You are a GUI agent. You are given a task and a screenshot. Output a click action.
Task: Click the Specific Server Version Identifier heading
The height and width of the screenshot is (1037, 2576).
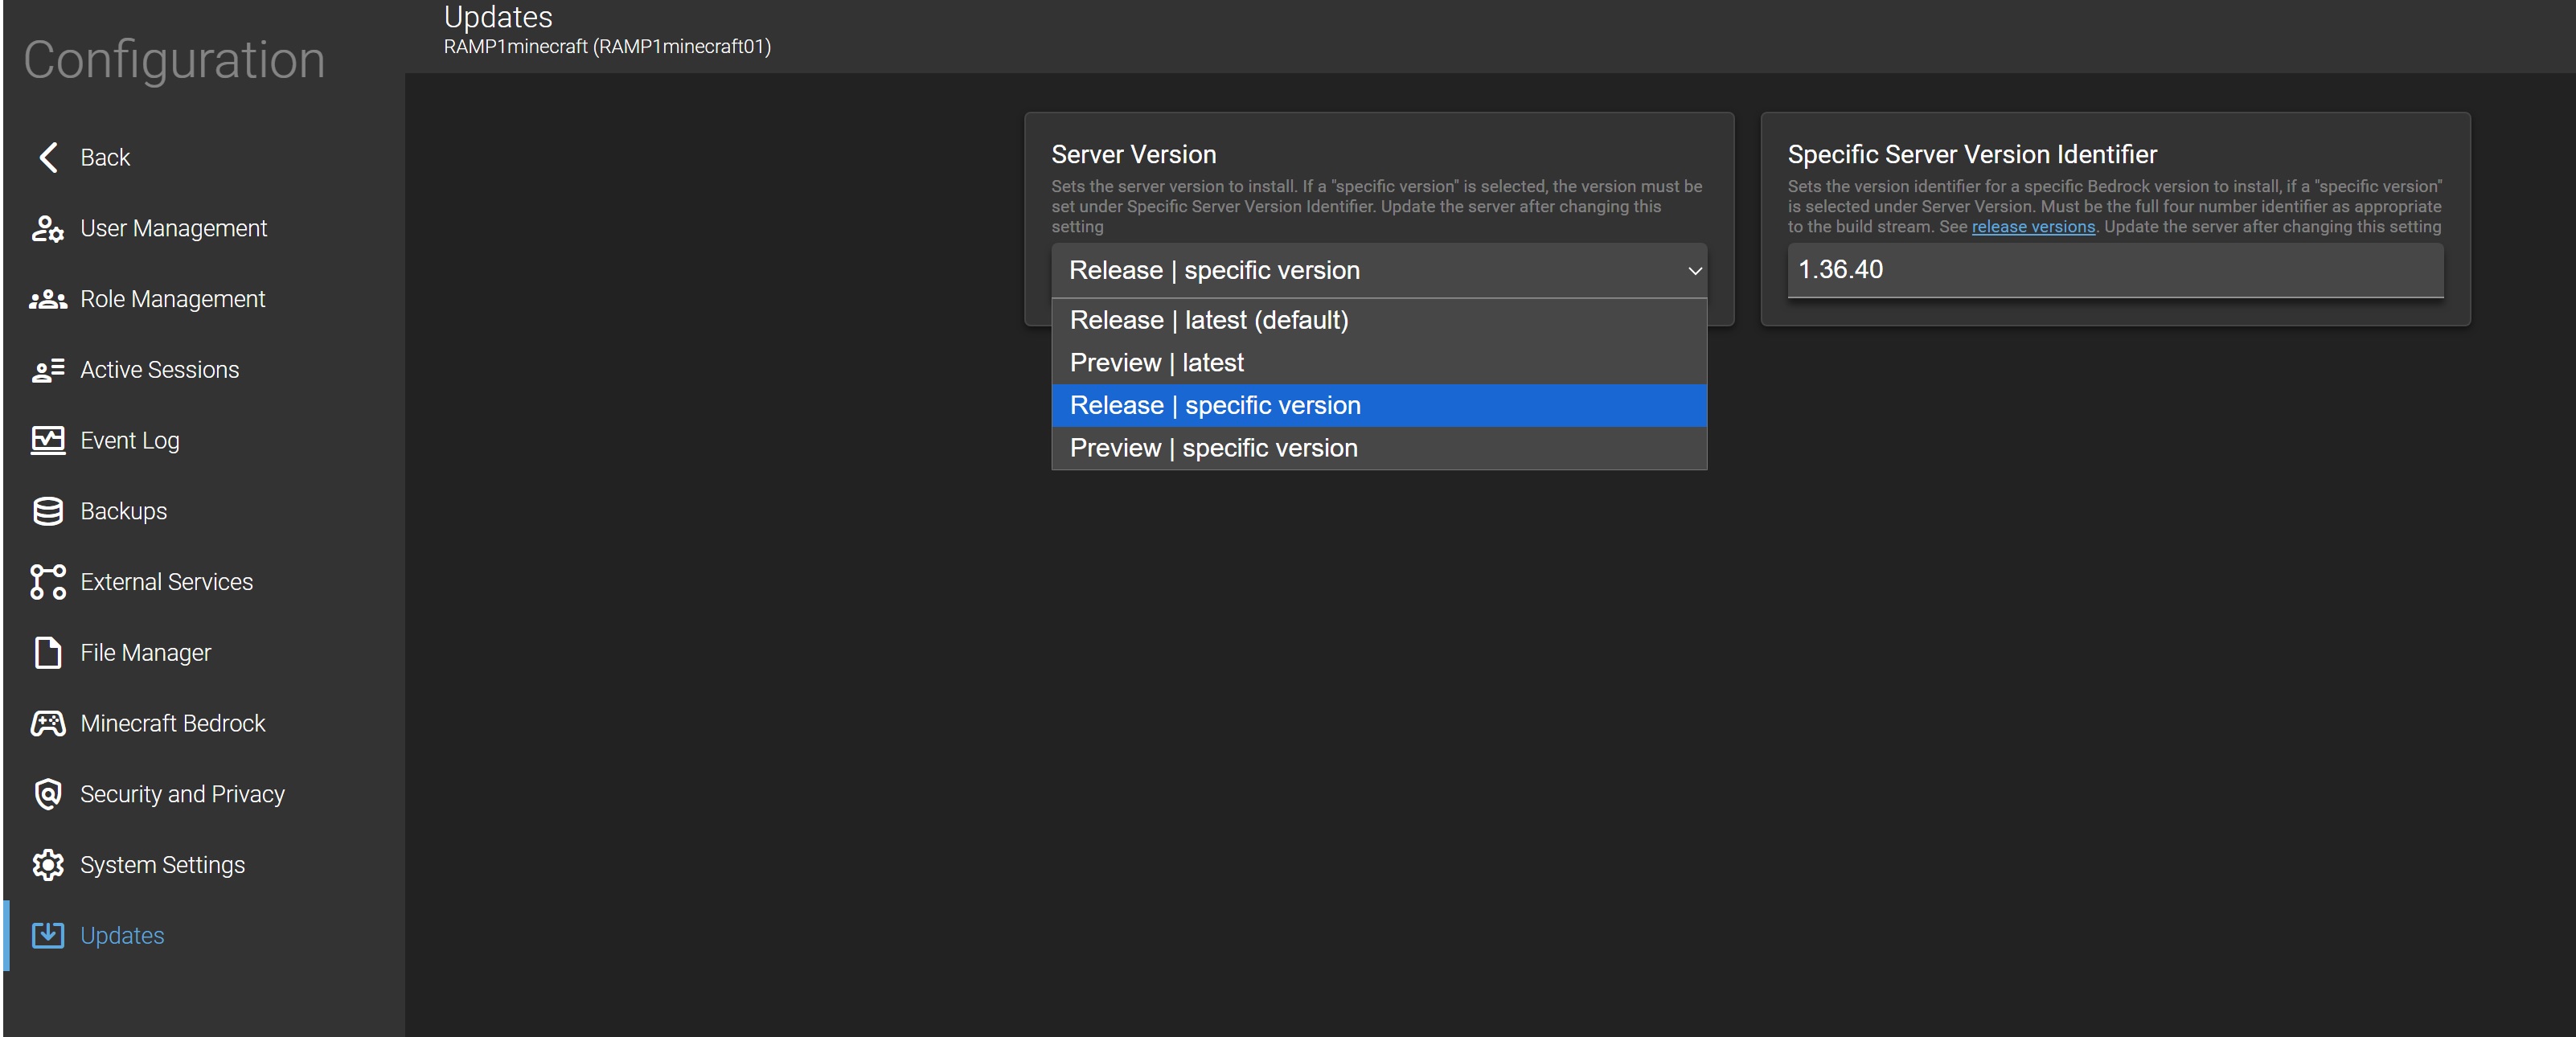pyautogui.click(x=1972, y=154)
